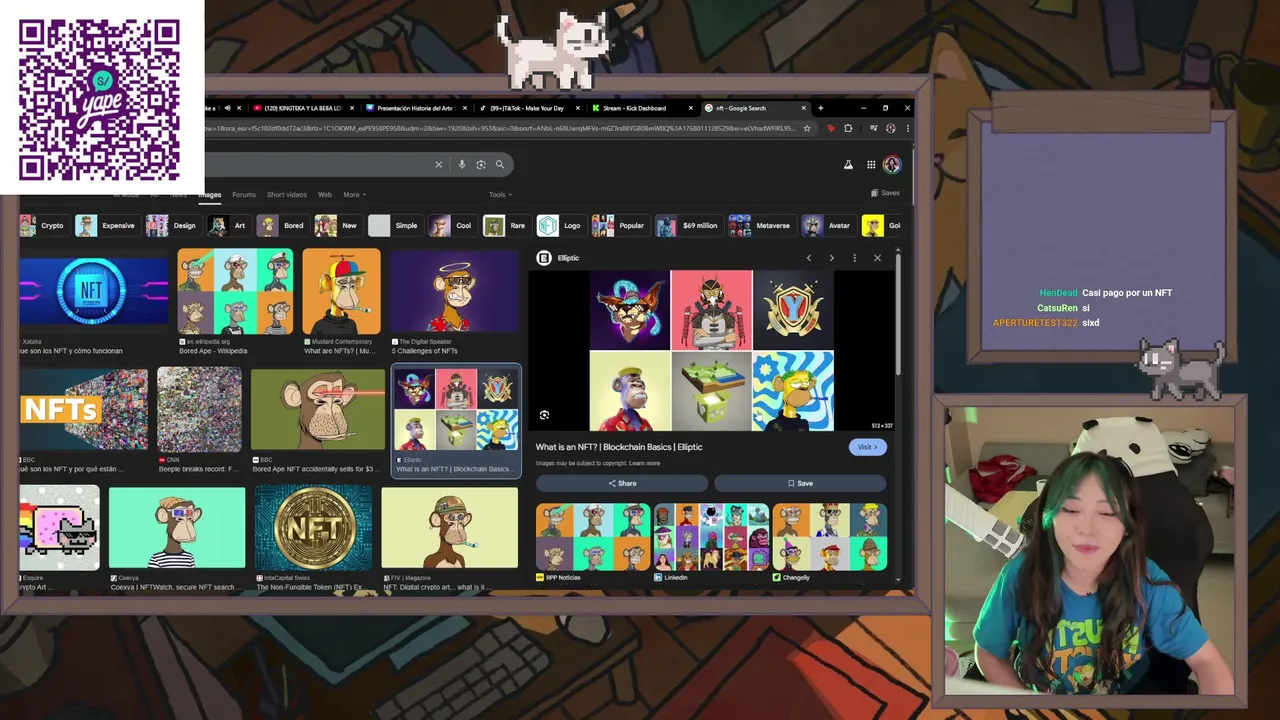
Task: Switch to the Forums search tab
Action: tap(244, 195)
